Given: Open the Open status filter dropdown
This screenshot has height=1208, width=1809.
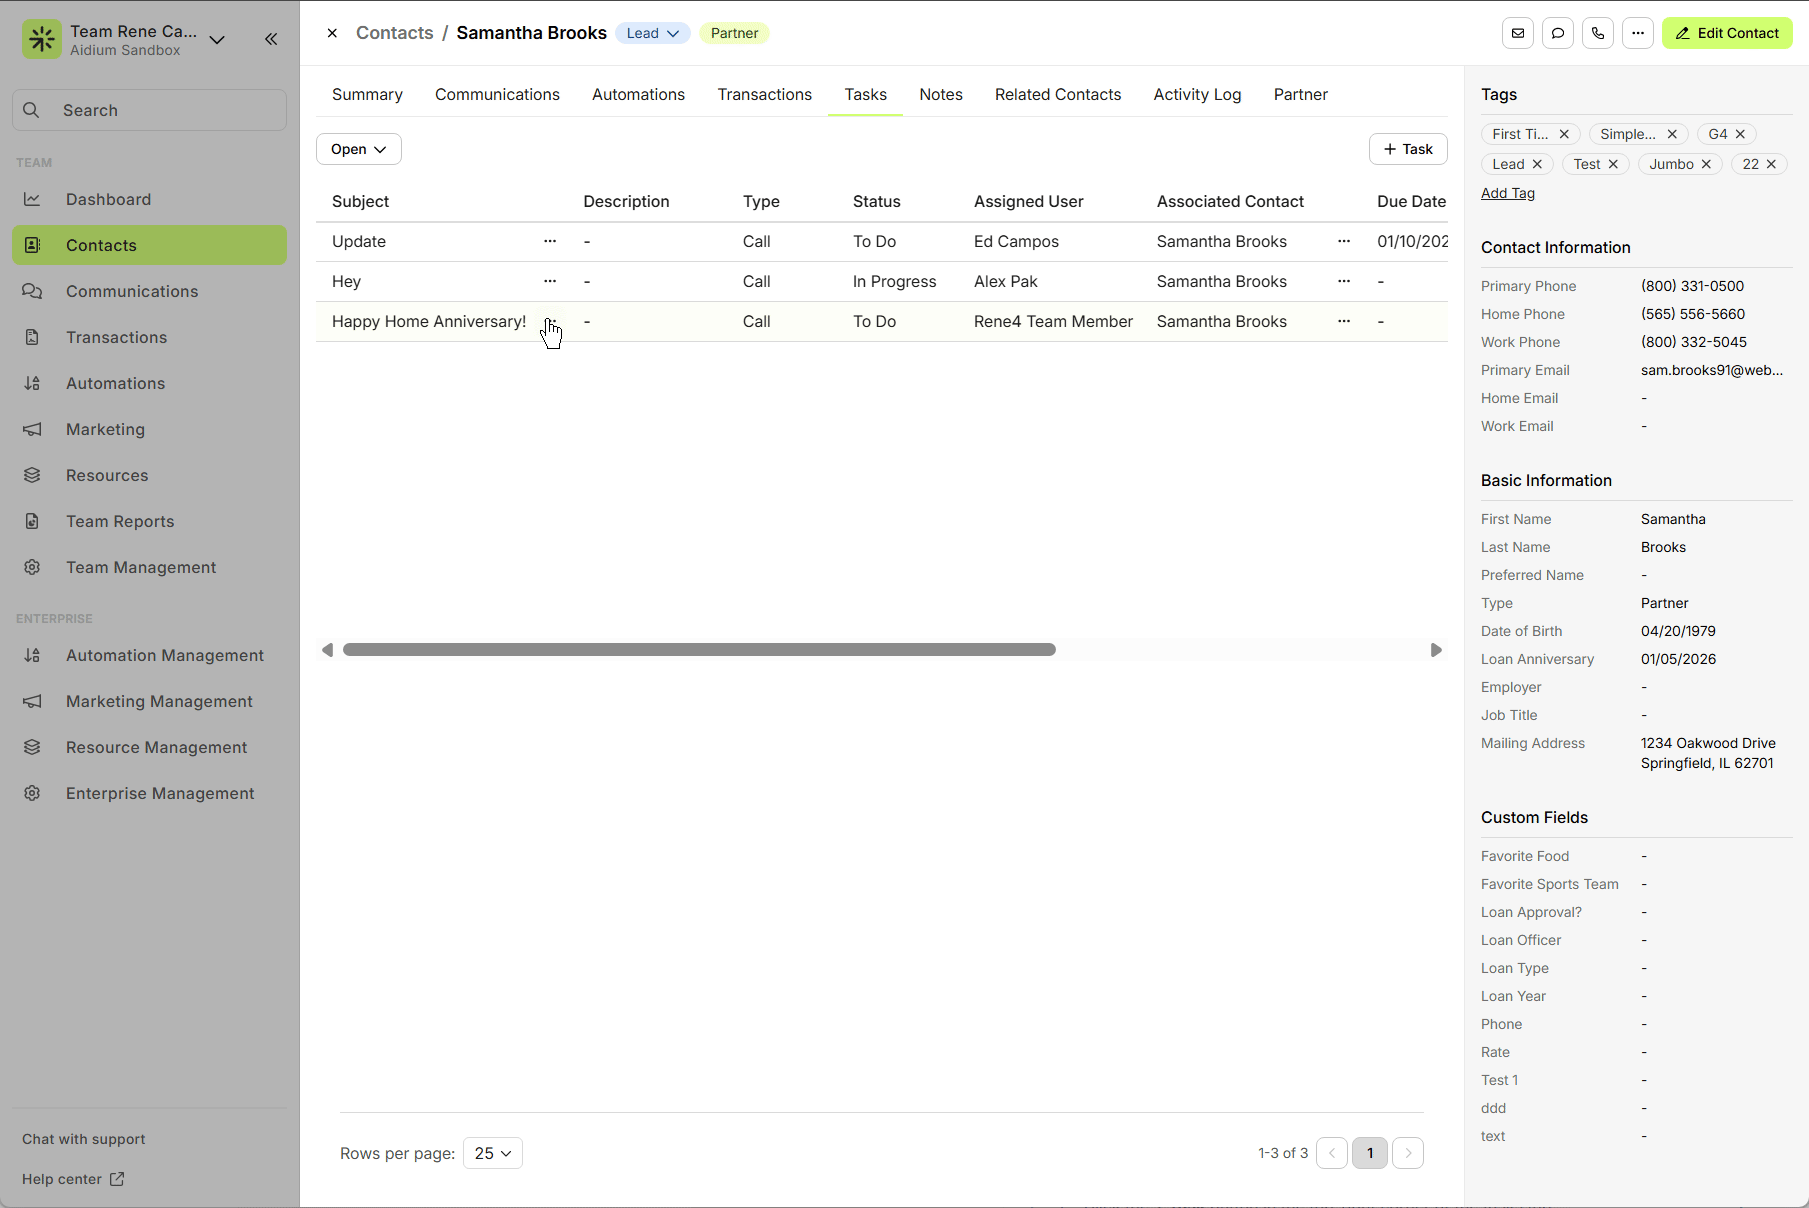Looking at the screenshot, I should pos(358,148).
